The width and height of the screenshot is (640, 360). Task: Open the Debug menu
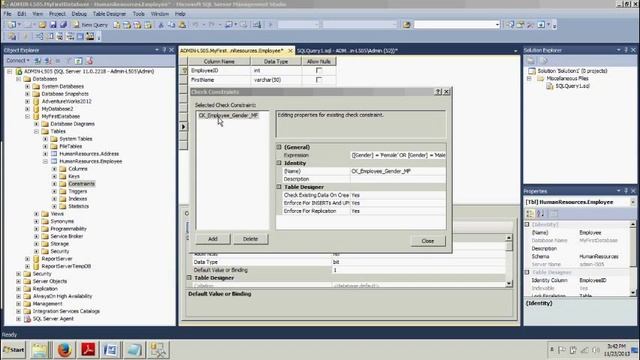pyautogui.click(x=79, y=14)
